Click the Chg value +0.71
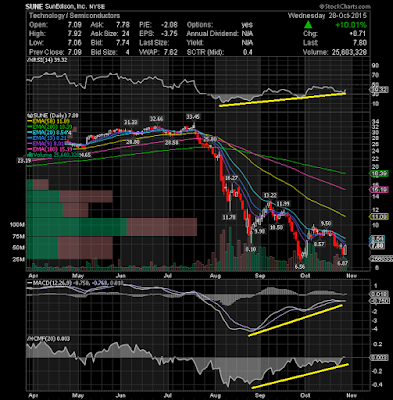The height and width of the screenshot is (400, 393). coord(357,34)
